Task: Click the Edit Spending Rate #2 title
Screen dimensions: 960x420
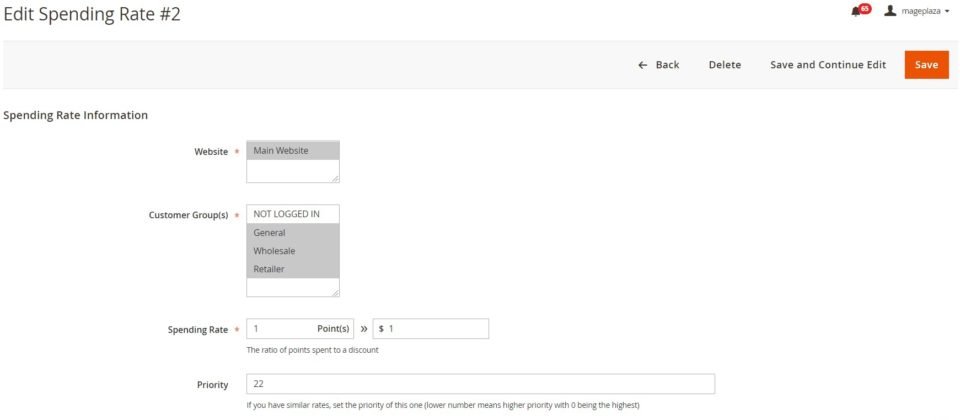Action: 92,14
